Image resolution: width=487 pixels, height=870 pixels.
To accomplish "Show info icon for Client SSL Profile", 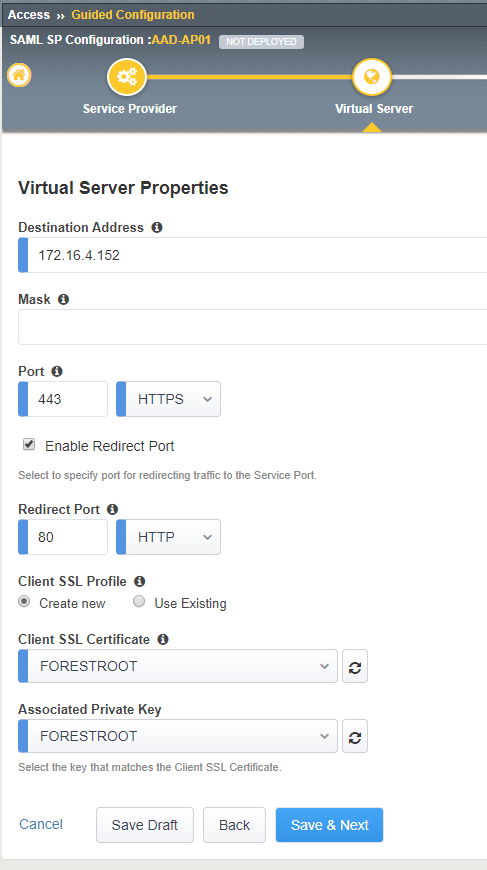I will 140,581.
